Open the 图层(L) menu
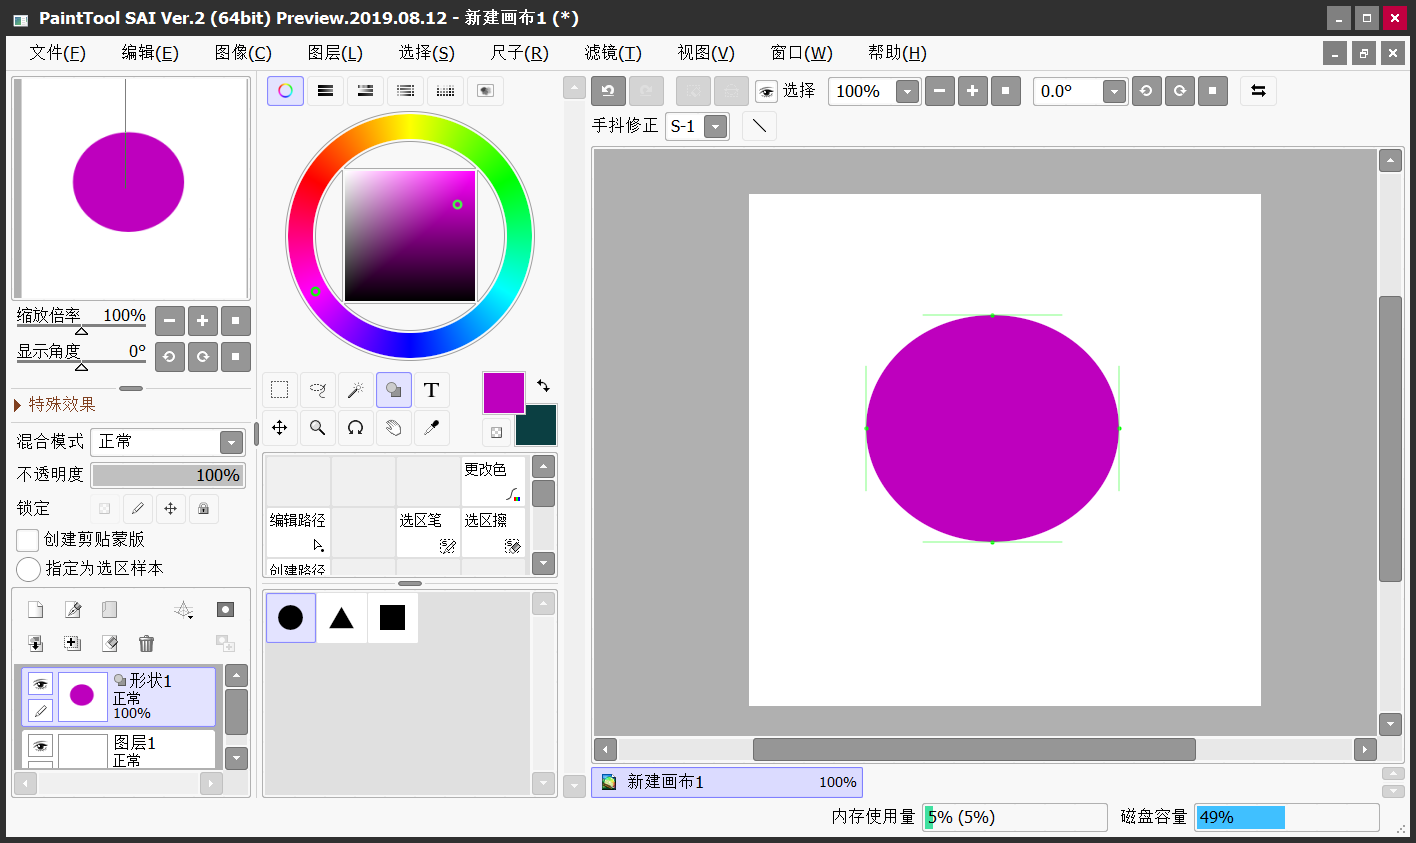The height and width of the screenshot is (843, 1416). pyautogui.click(x=335, y=53)
